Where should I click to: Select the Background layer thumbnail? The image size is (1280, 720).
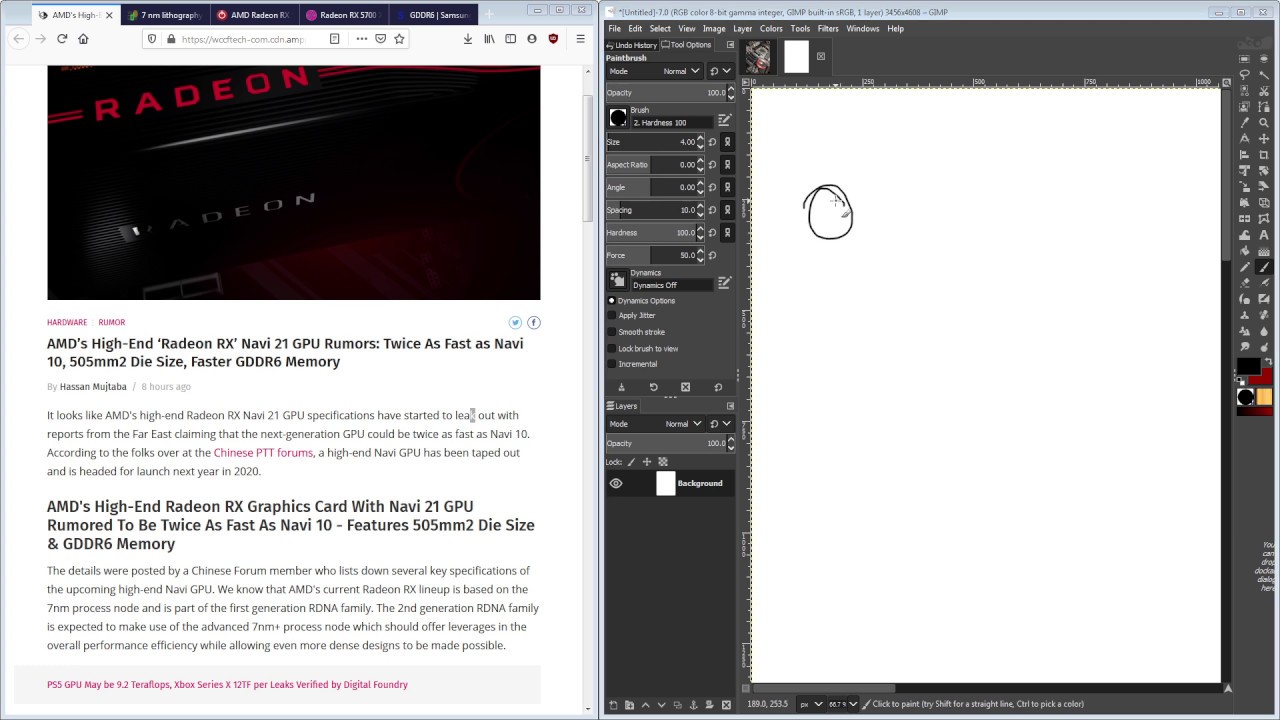click(x=665, y=484)
